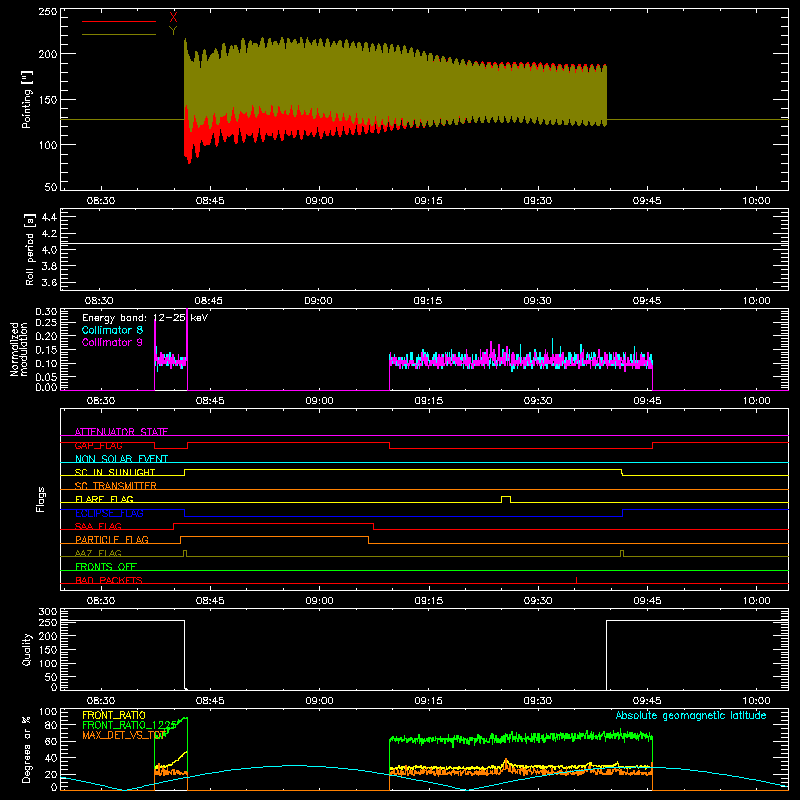This screenshot has width=800, height=800.
Task: Click the AAZ_FLAG pulse near 09:41
Action: pos(622,553)
